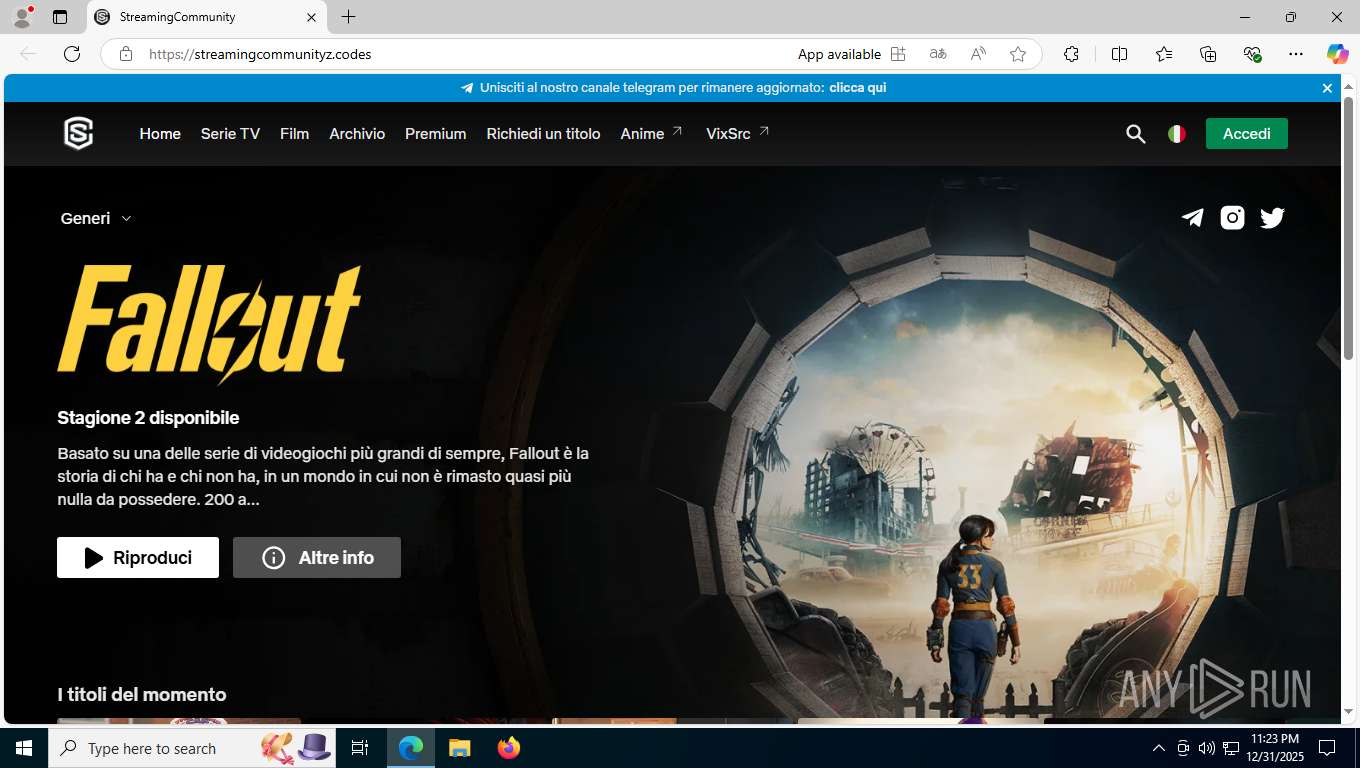This screenshot has width=1360, height=768.
Task: Open the Anime external link
Action: click(651, 134)
